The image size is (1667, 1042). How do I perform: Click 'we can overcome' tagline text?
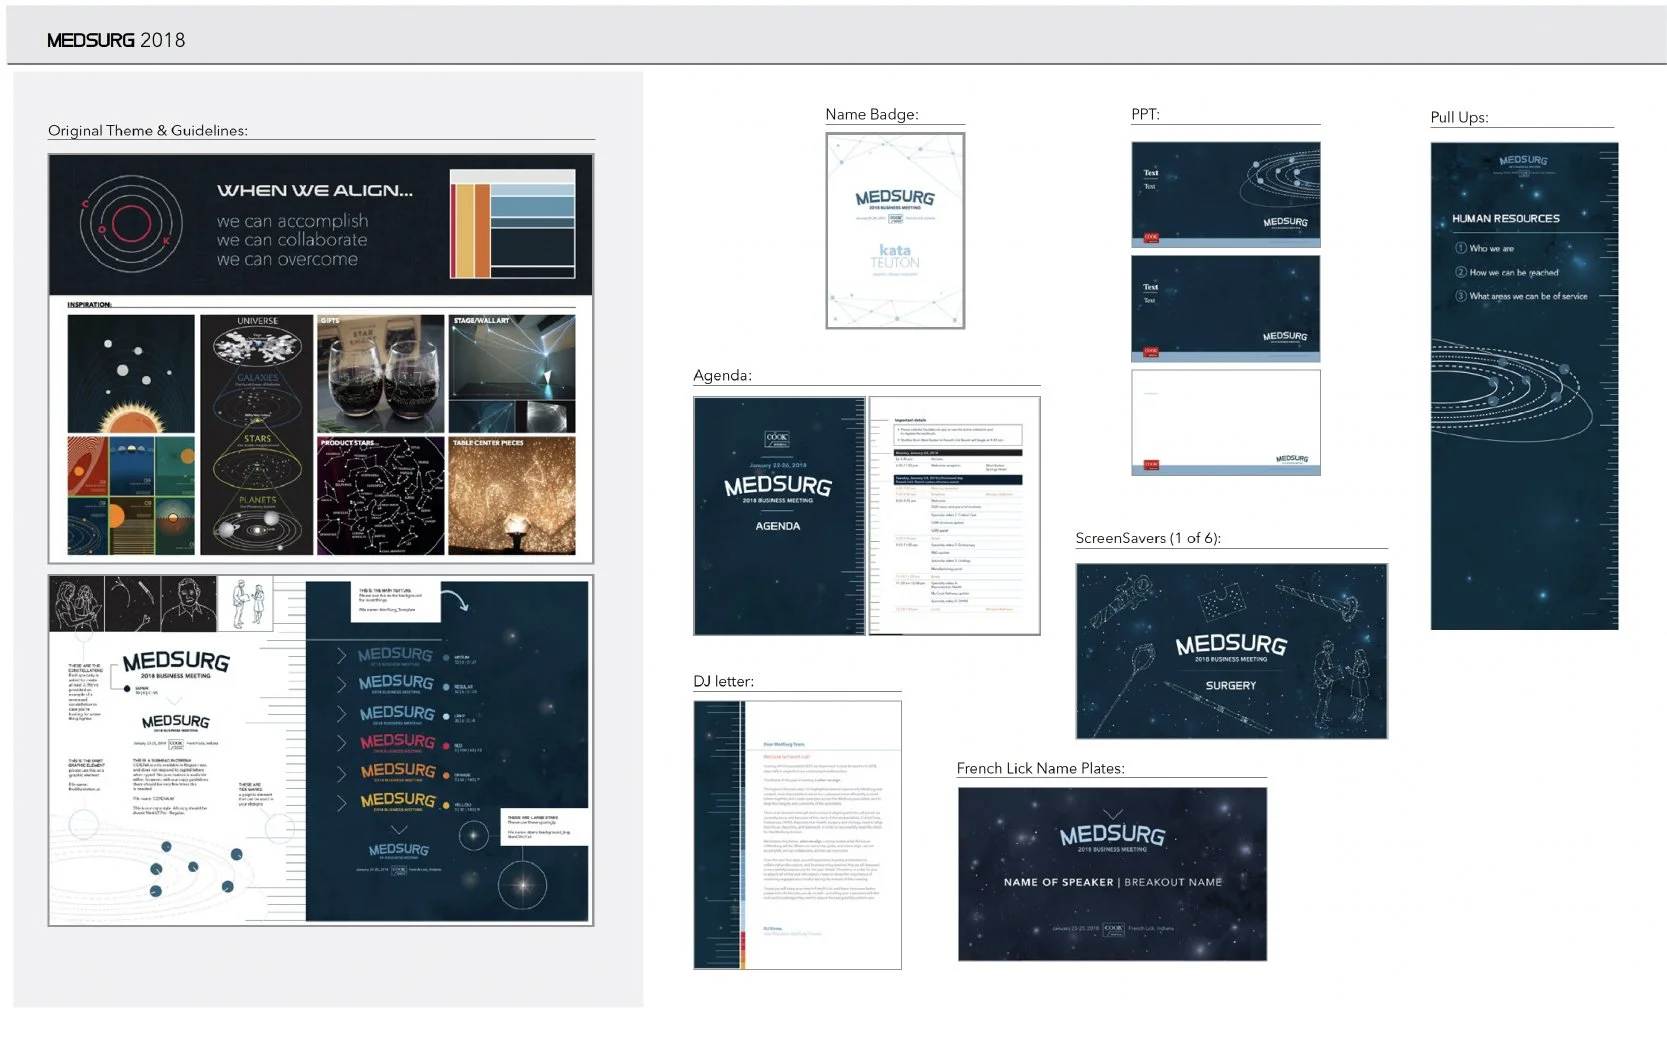pyautogui.click(x=287, y=259)
